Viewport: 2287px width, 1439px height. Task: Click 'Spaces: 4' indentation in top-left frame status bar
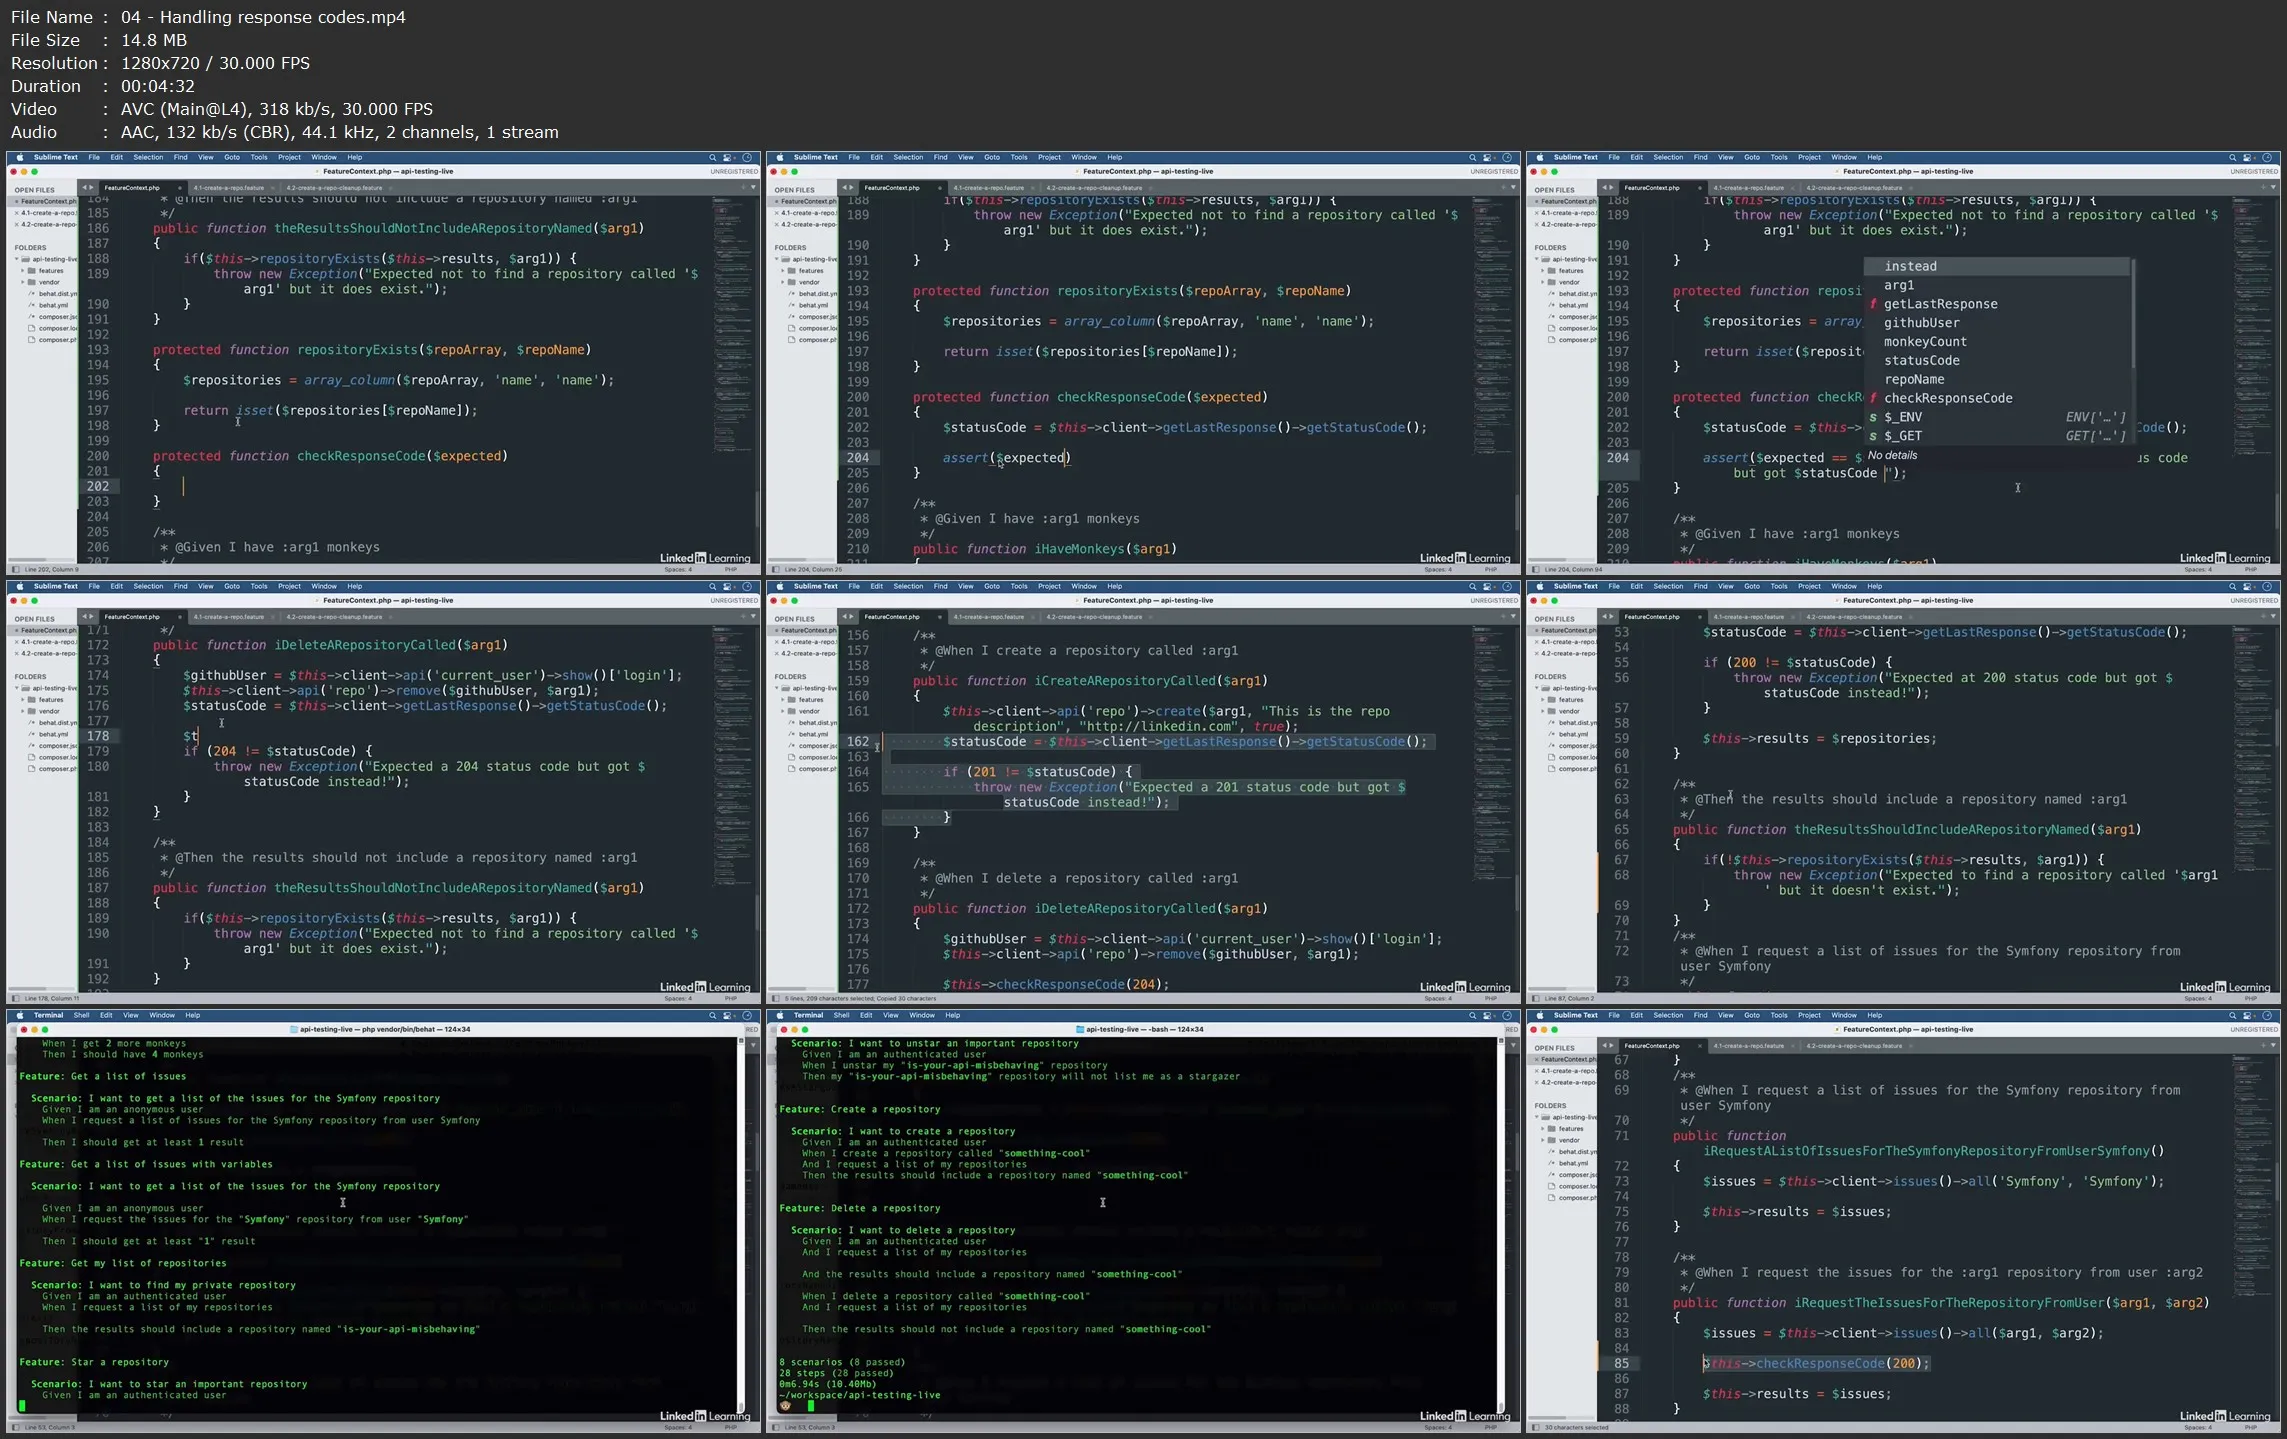[677, 570]
